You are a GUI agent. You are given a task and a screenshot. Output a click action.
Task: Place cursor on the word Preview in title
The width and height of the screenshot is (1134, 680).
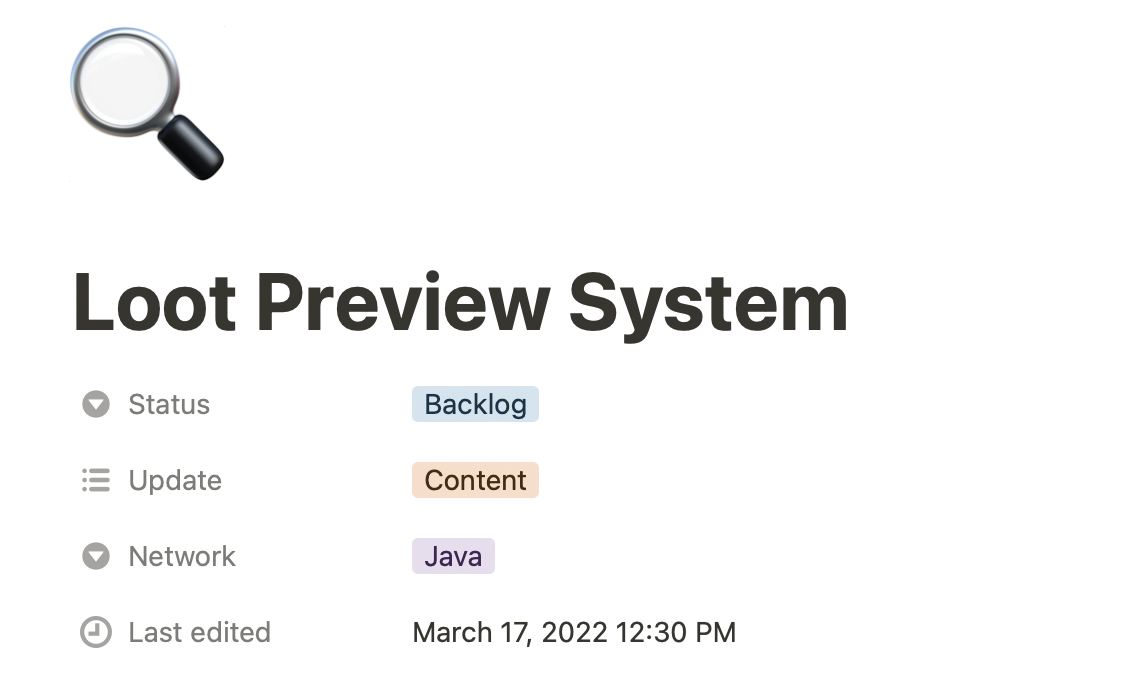pos(403,302)
